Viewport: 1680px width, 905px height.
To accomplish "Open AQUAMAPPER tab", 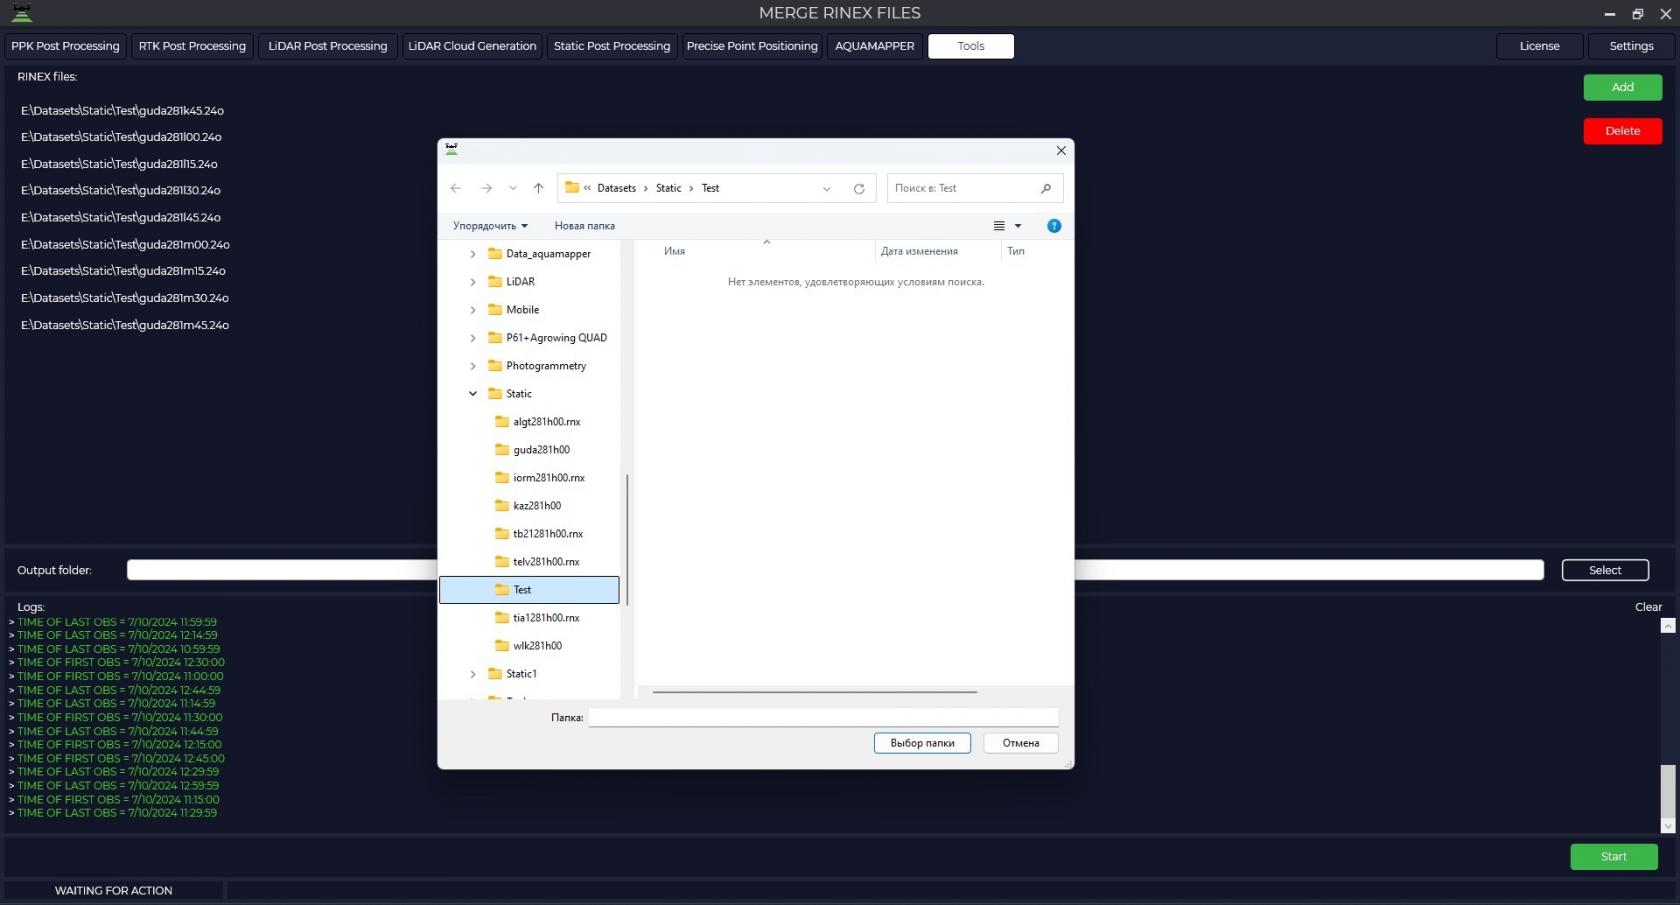I will click(875, 46).
